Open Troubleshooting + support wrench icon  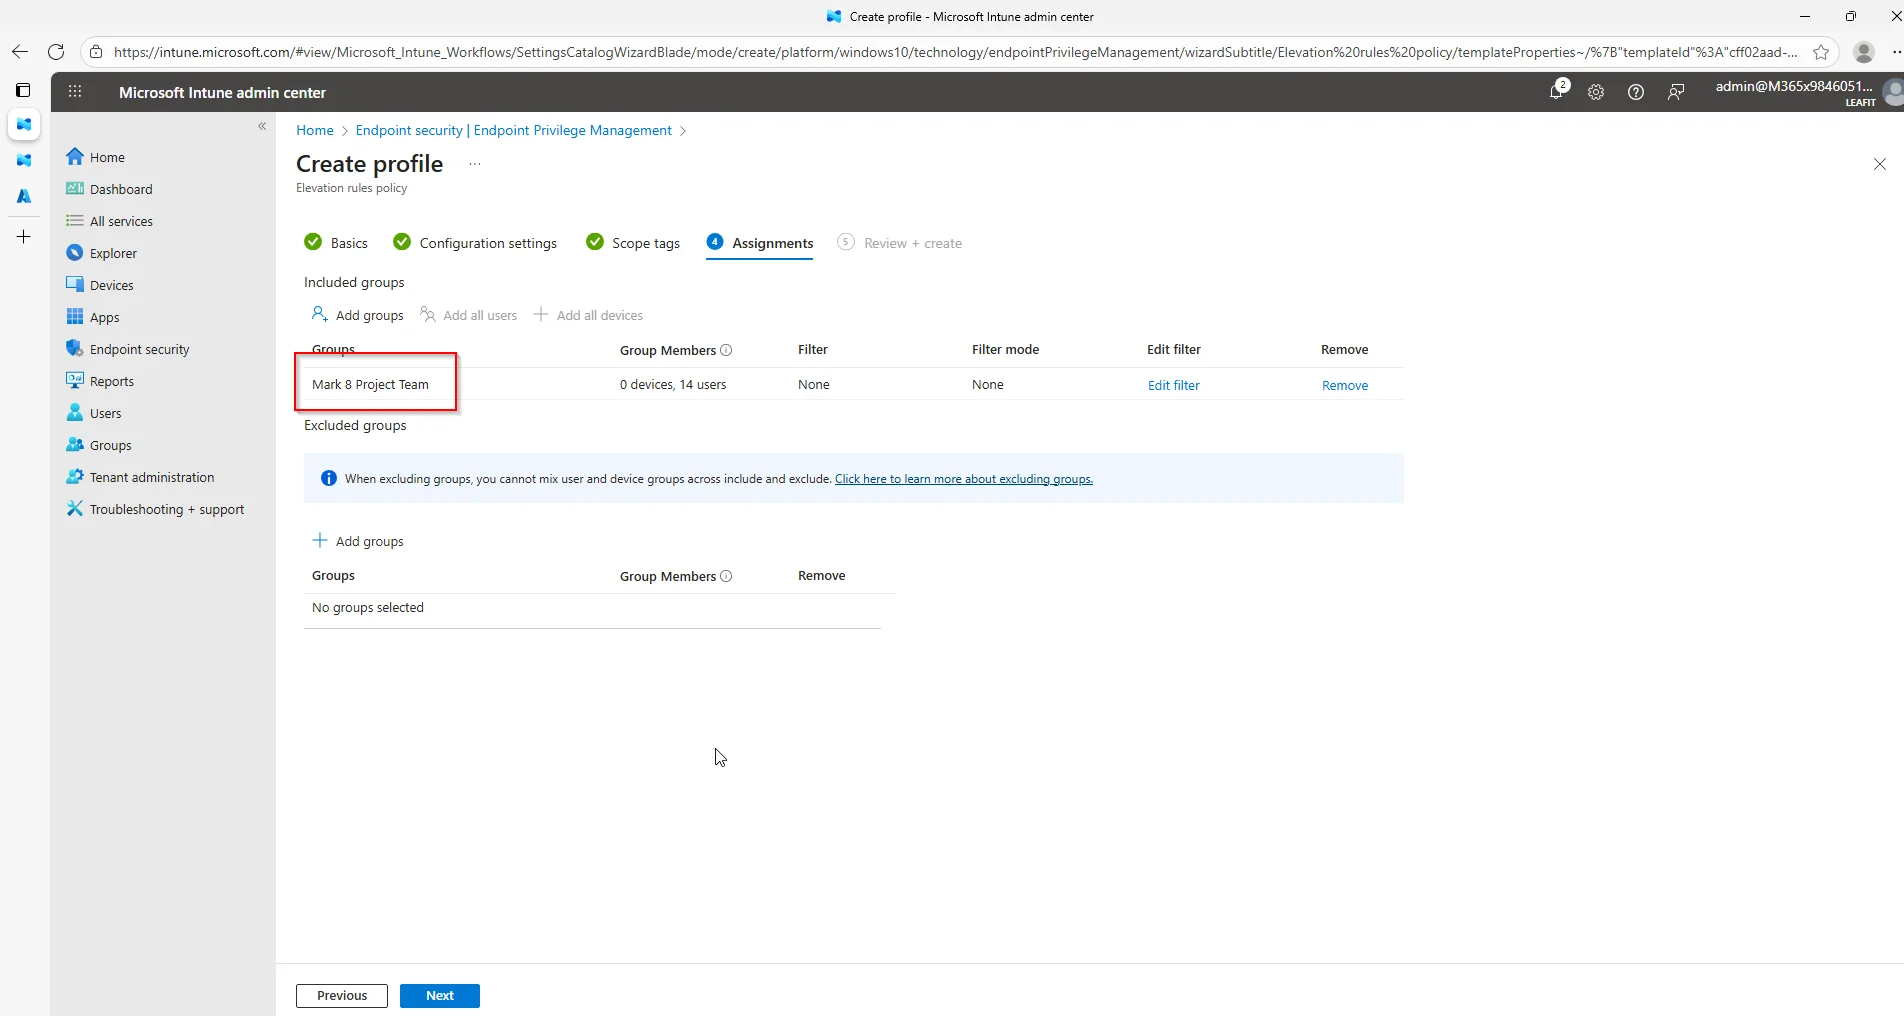point(75,509)
